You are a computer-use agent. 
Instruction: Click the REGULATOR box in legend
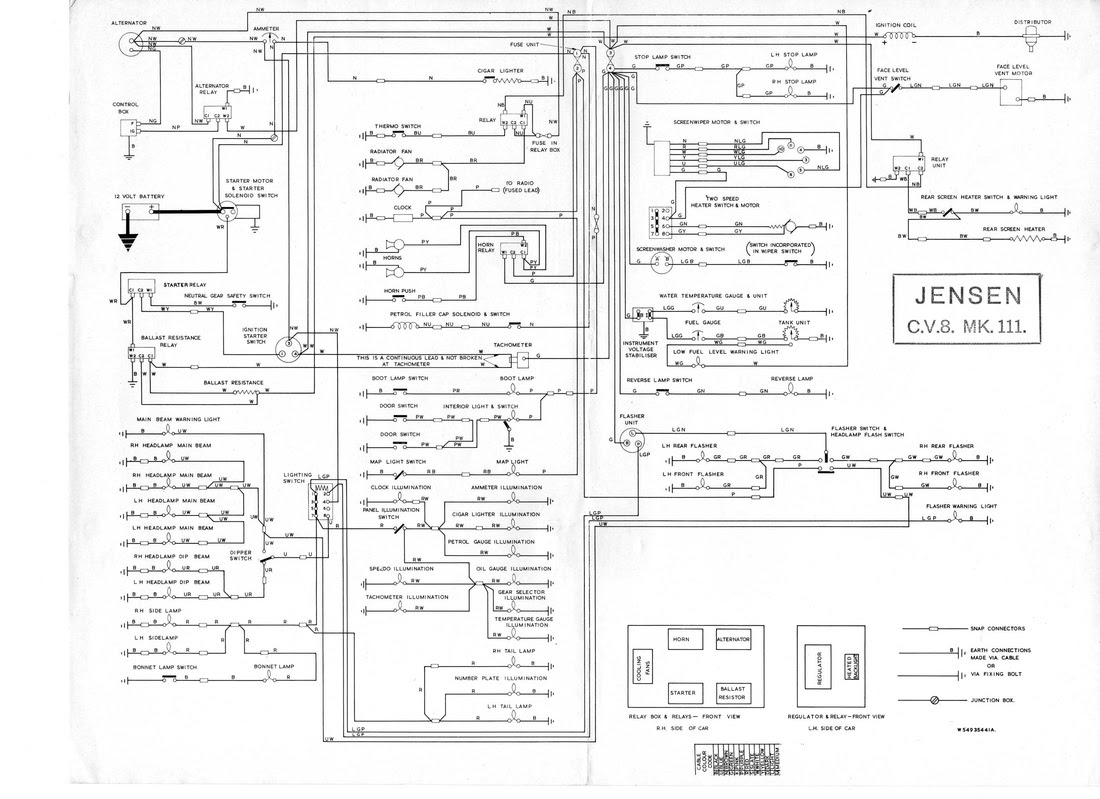819,669
